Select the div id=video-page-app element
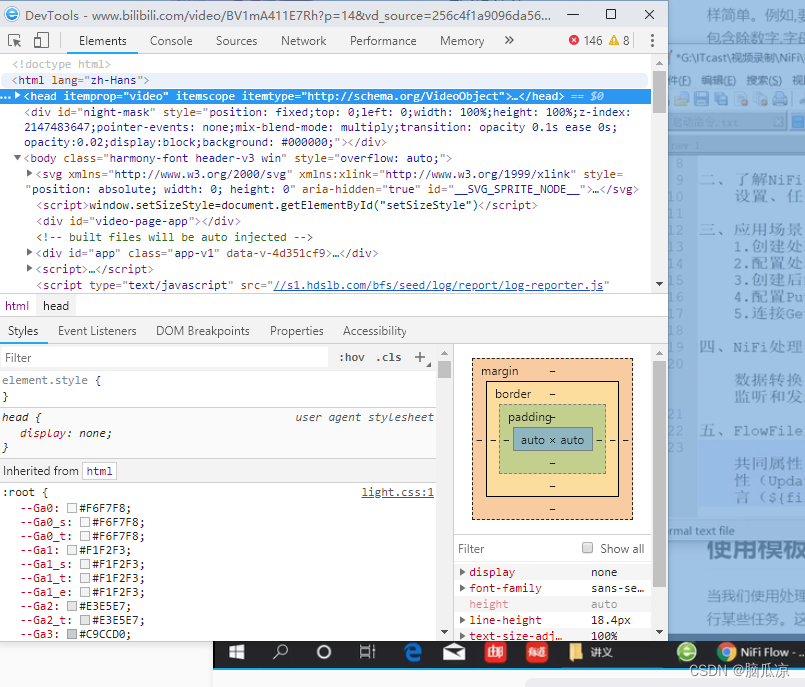This screenshot has width=805, height=687. point(138,221)
